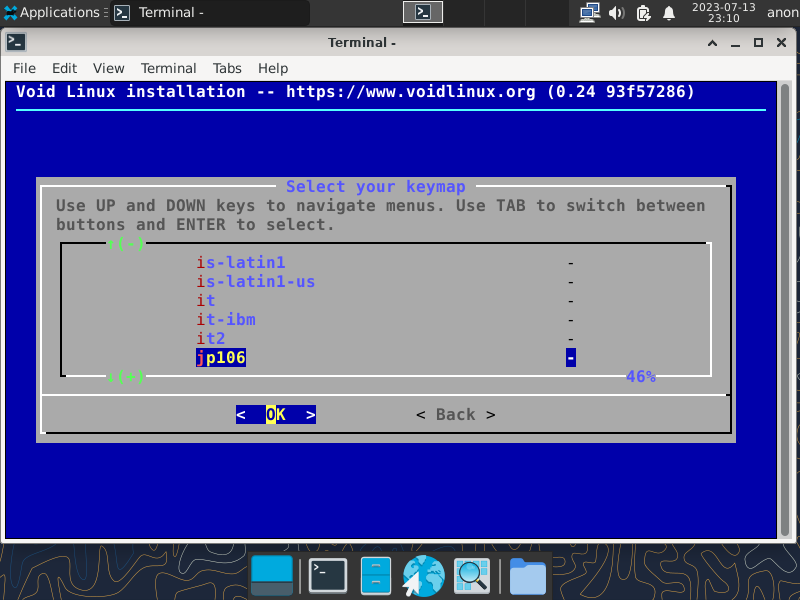This screenshot has height=600, width=800.
Task: Launch Terminal Emulator from the dock
Action: point(328,576)
